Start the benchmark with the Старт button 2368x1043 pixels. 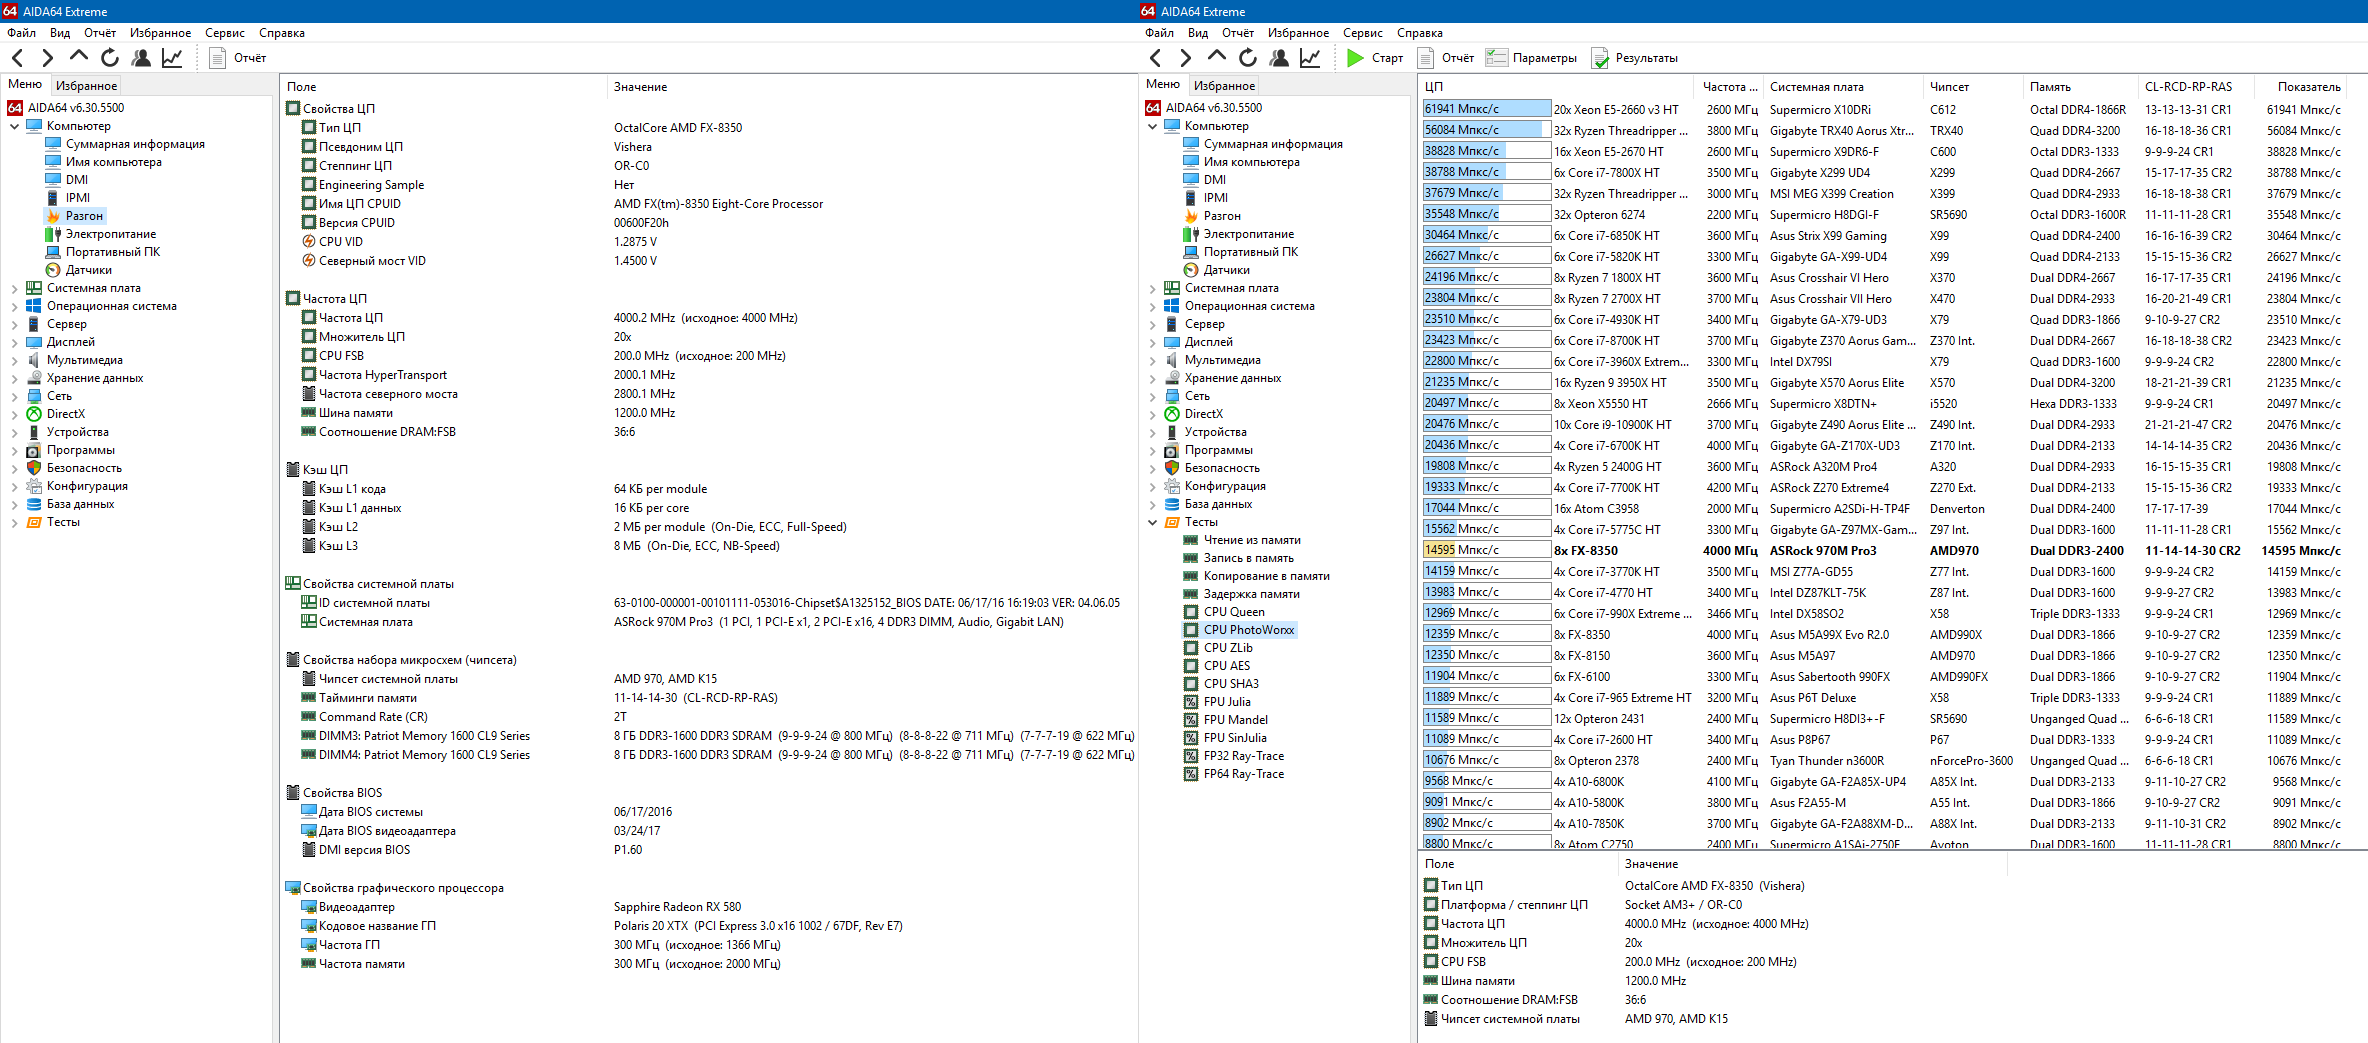click(x=1375, y=58)
